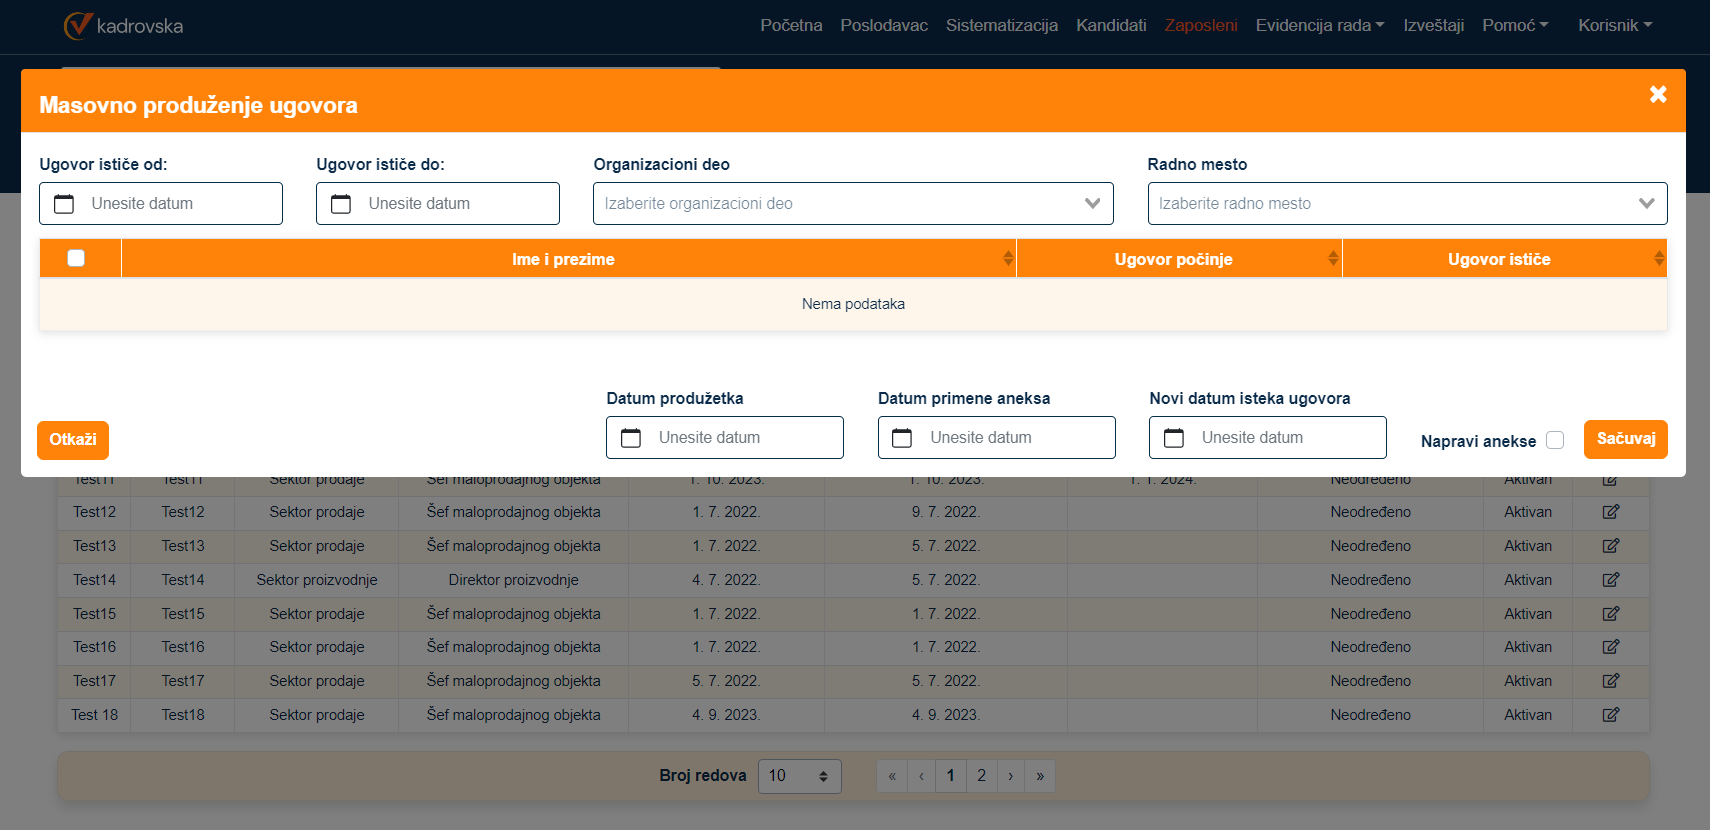Click calendar icon in 'Novi datum isteka ugovora'
This screenshot has width=1710, height=830.
tap(1174, 438)
